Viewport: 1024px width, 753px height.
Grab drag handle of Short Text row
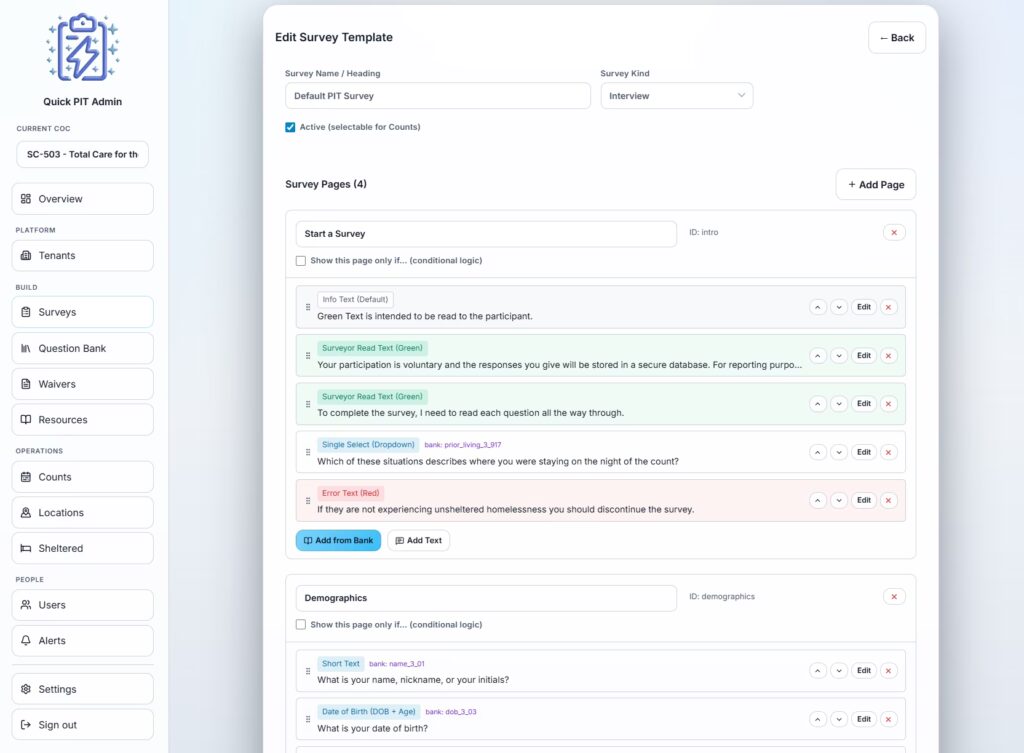coord(308,671)
